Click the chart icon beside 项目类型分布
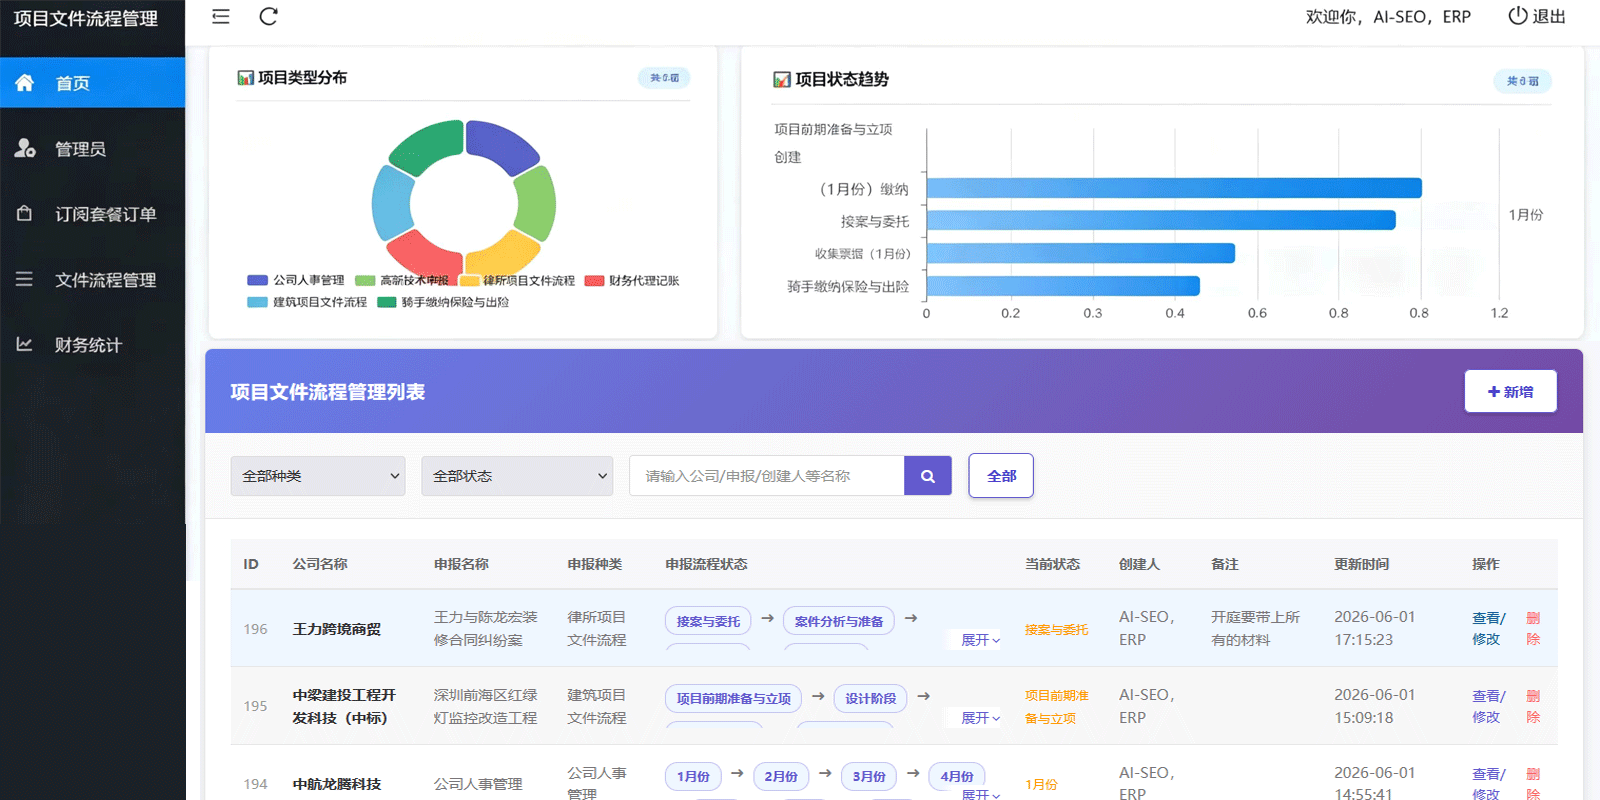 (245, 77)
